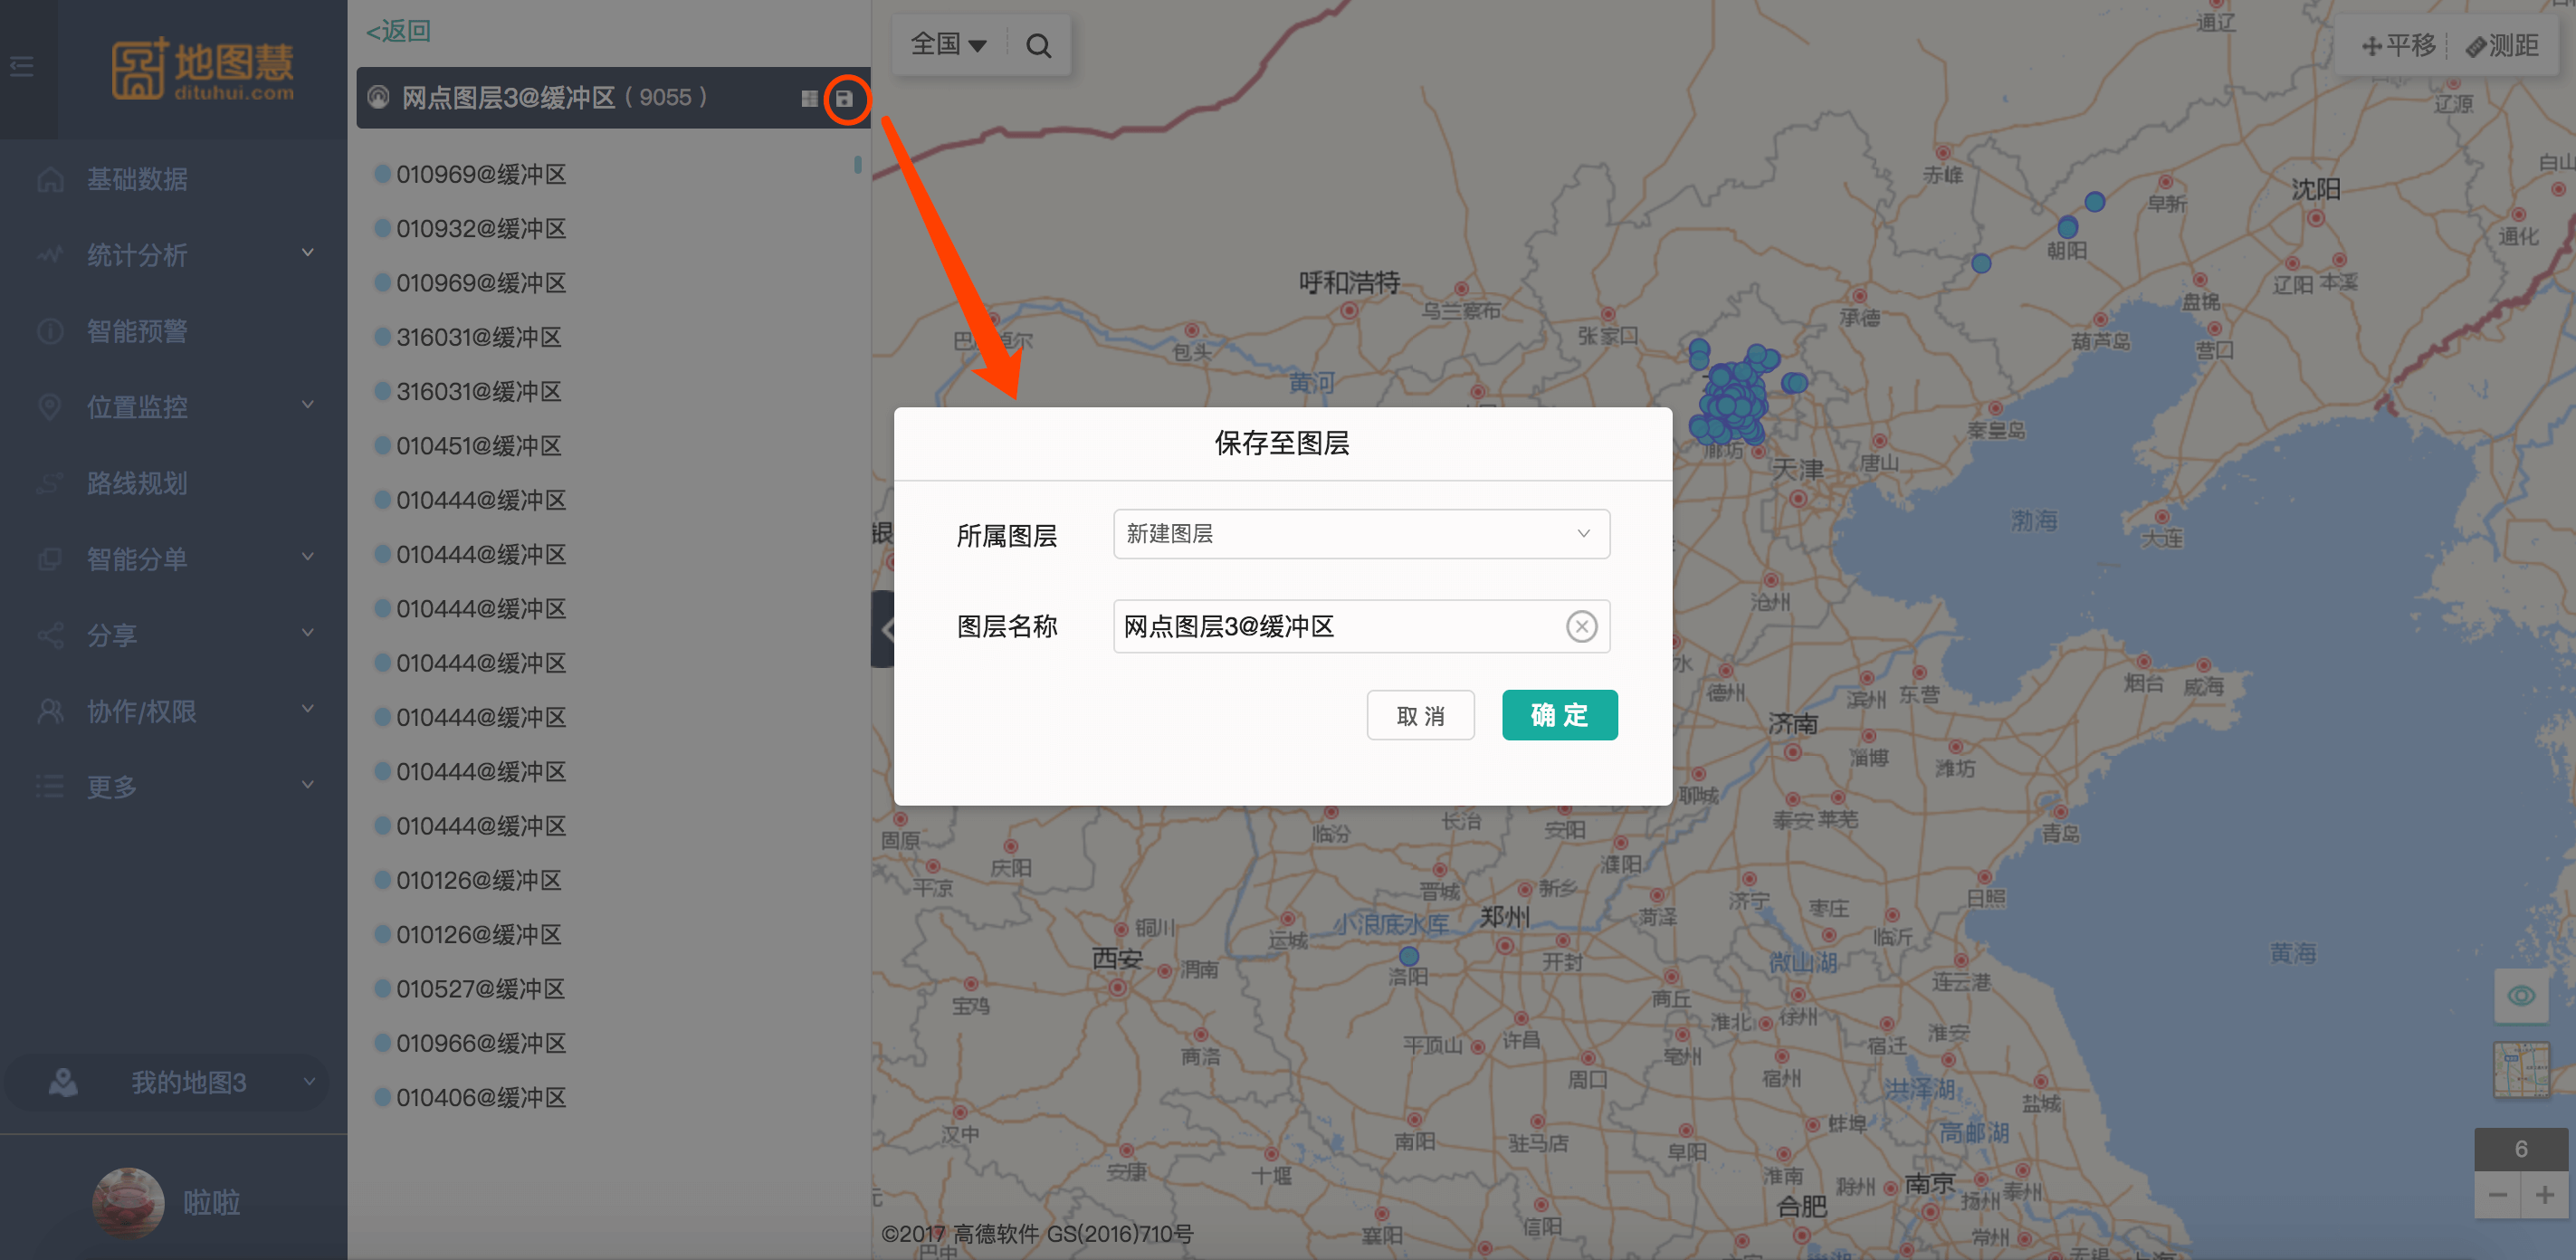Toggle the eye visibility button on map
Viewport: 2576px width, 1260px height.
coord(2521,996)
